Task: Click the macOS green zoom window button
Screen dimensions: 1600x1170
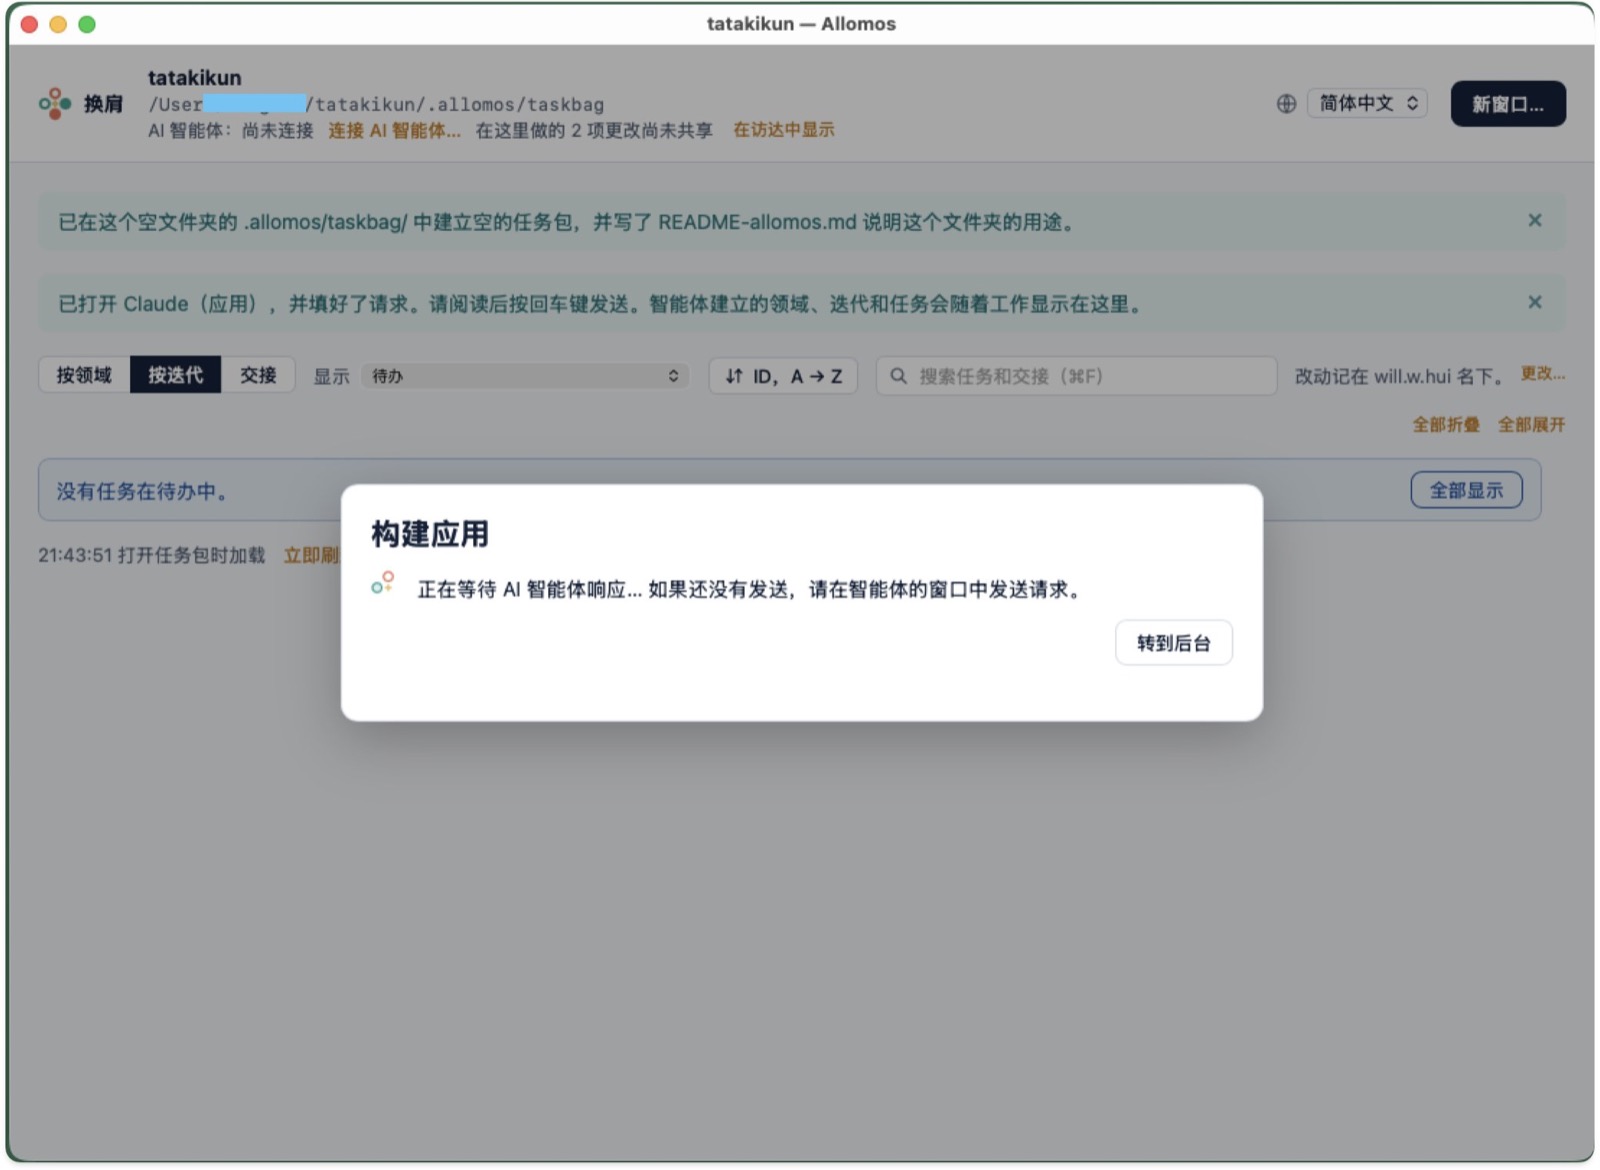Action: (x=87, y=24)
